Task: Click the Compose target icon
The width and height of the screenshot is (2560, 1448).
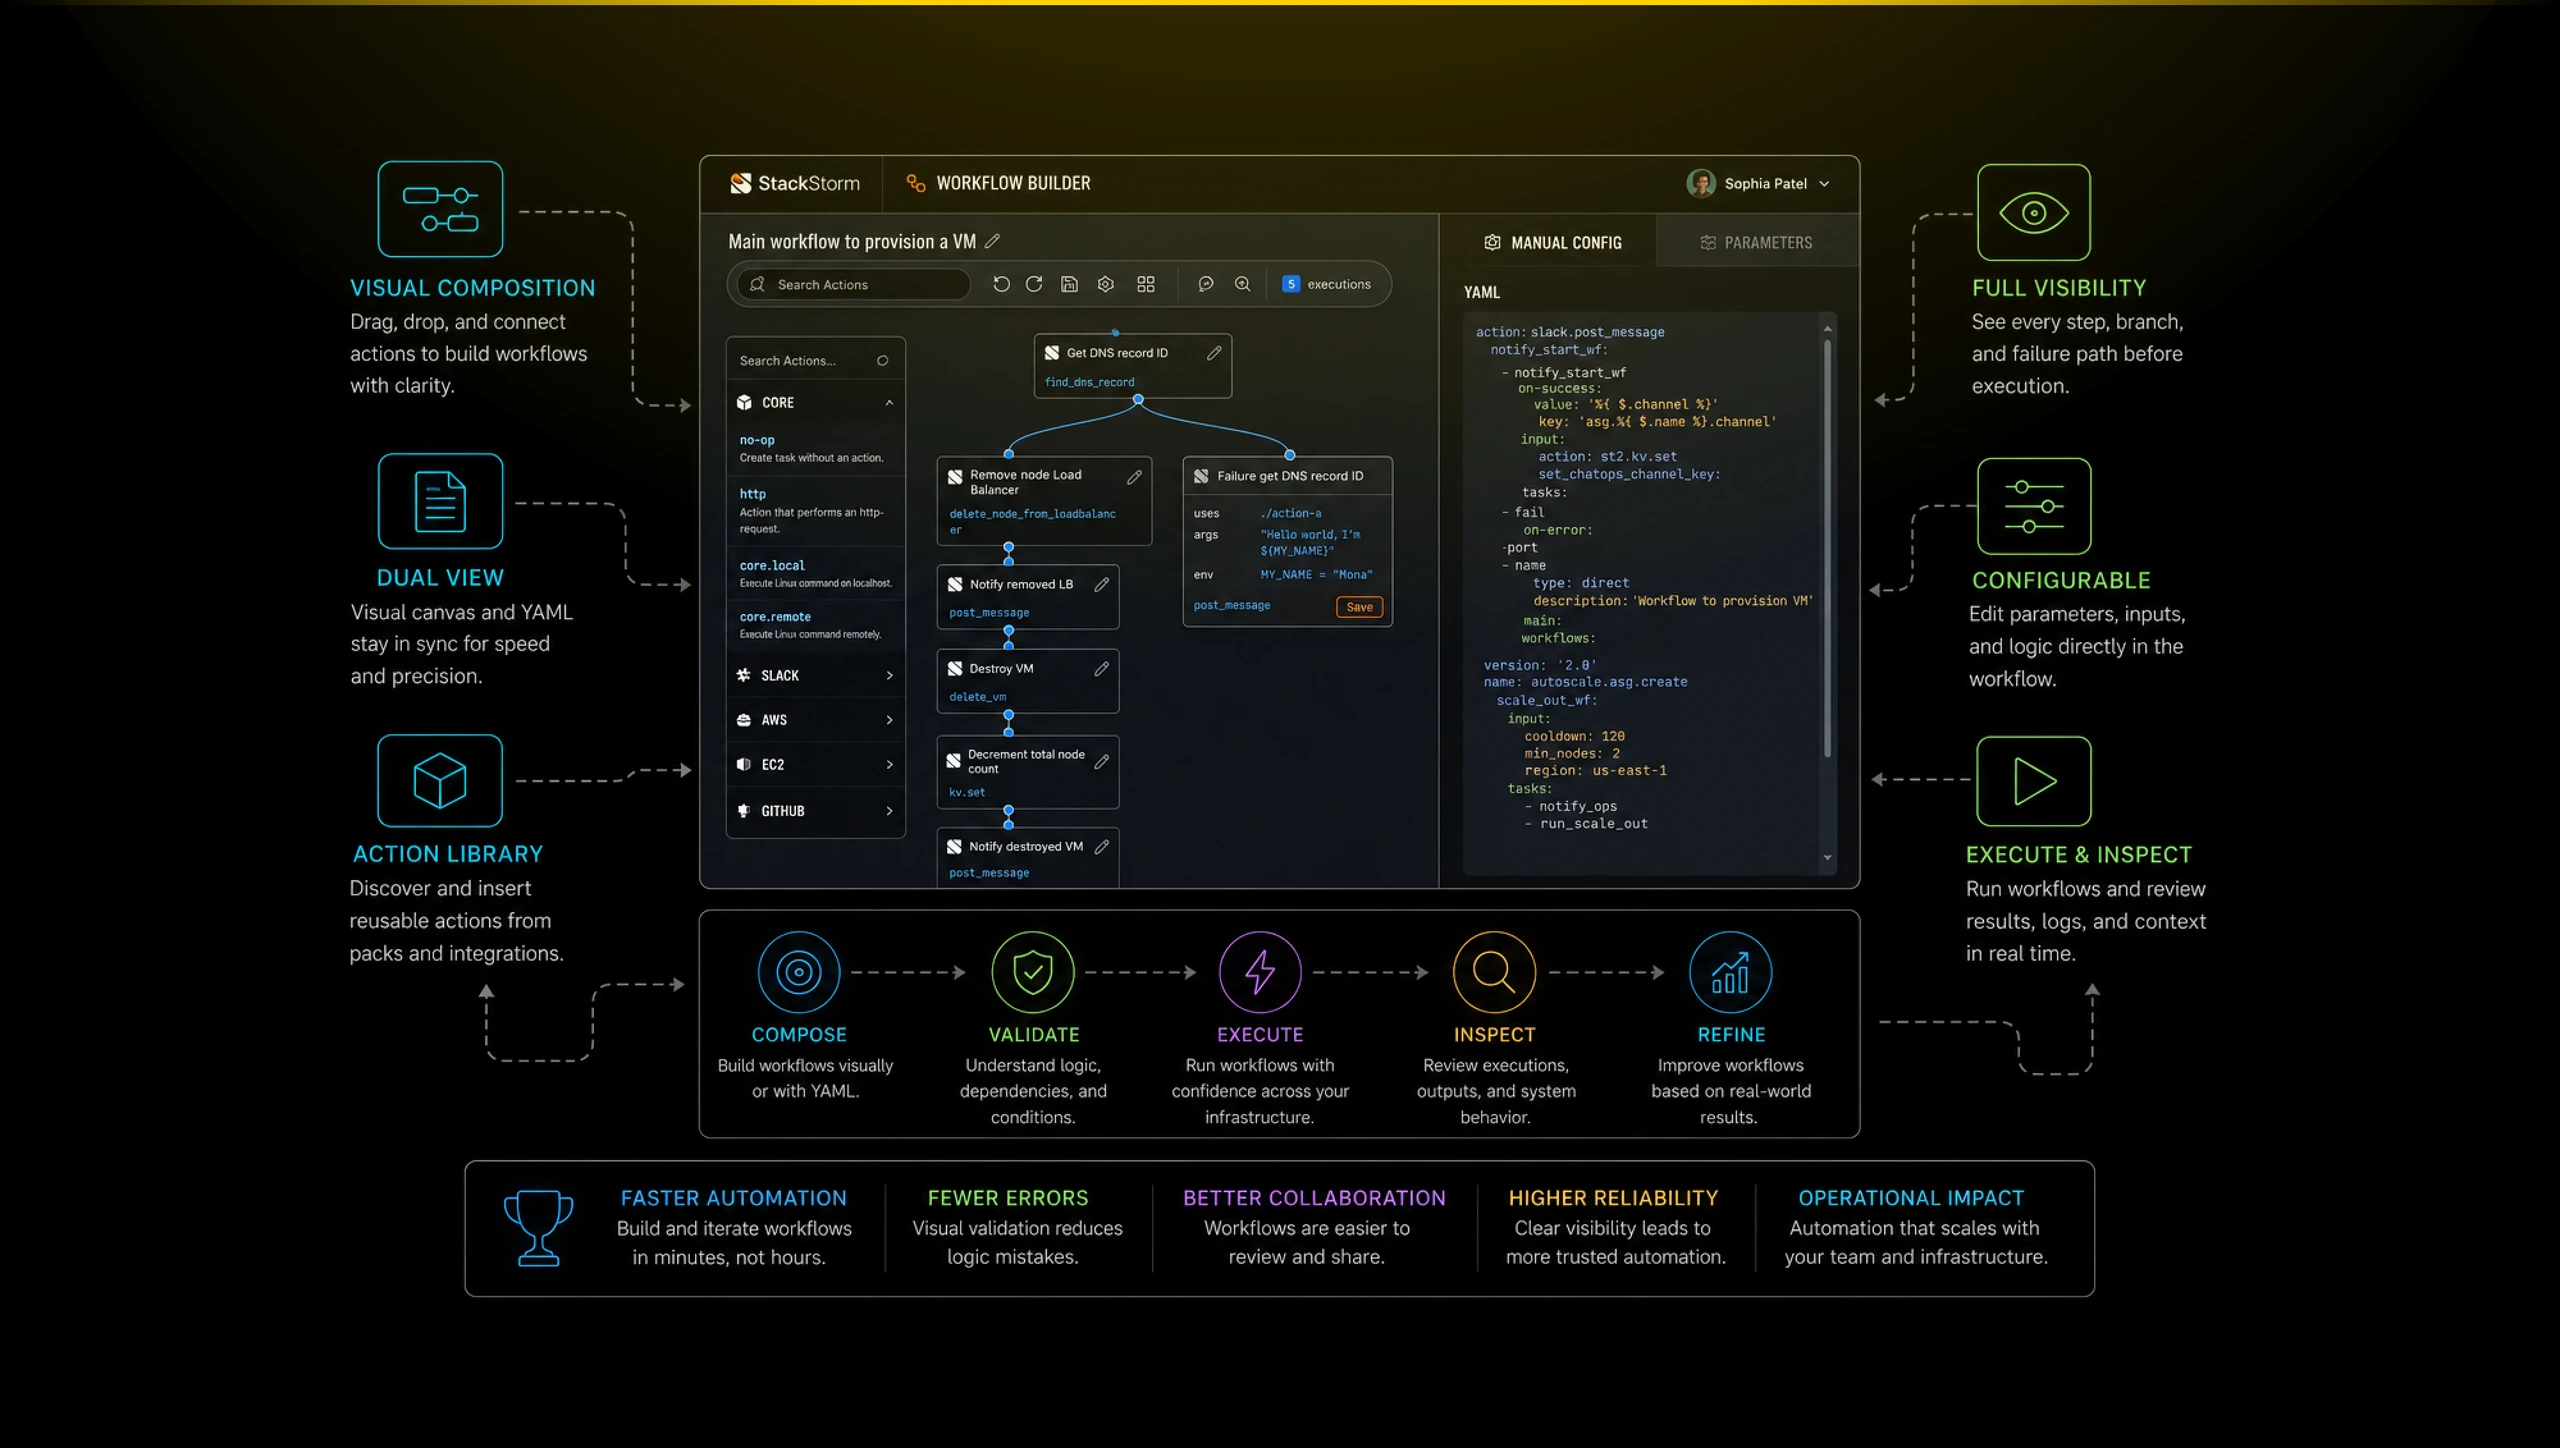Action: [x=799, y=972]
